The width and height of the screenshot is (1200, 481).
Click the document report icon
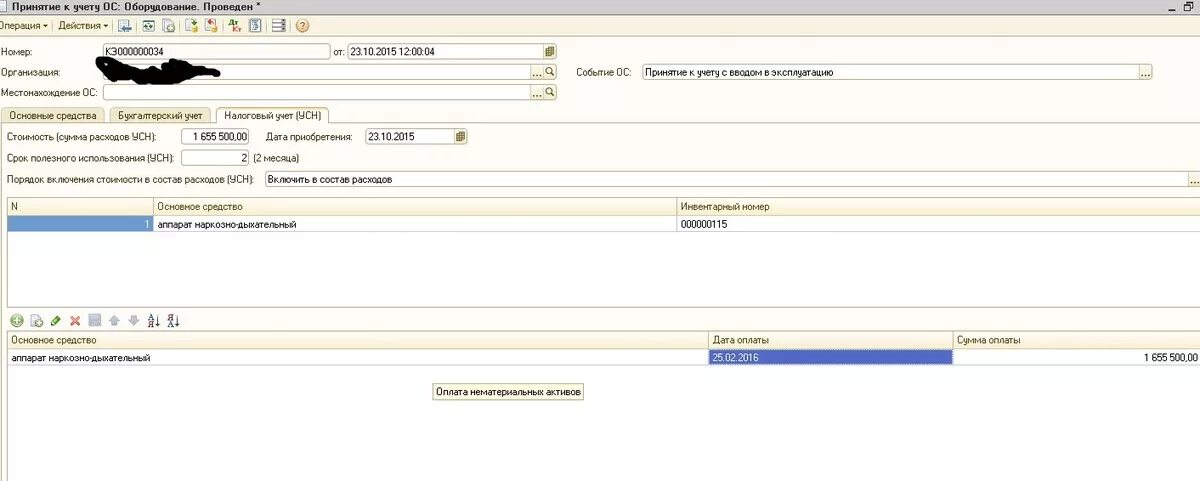point(256,25)
